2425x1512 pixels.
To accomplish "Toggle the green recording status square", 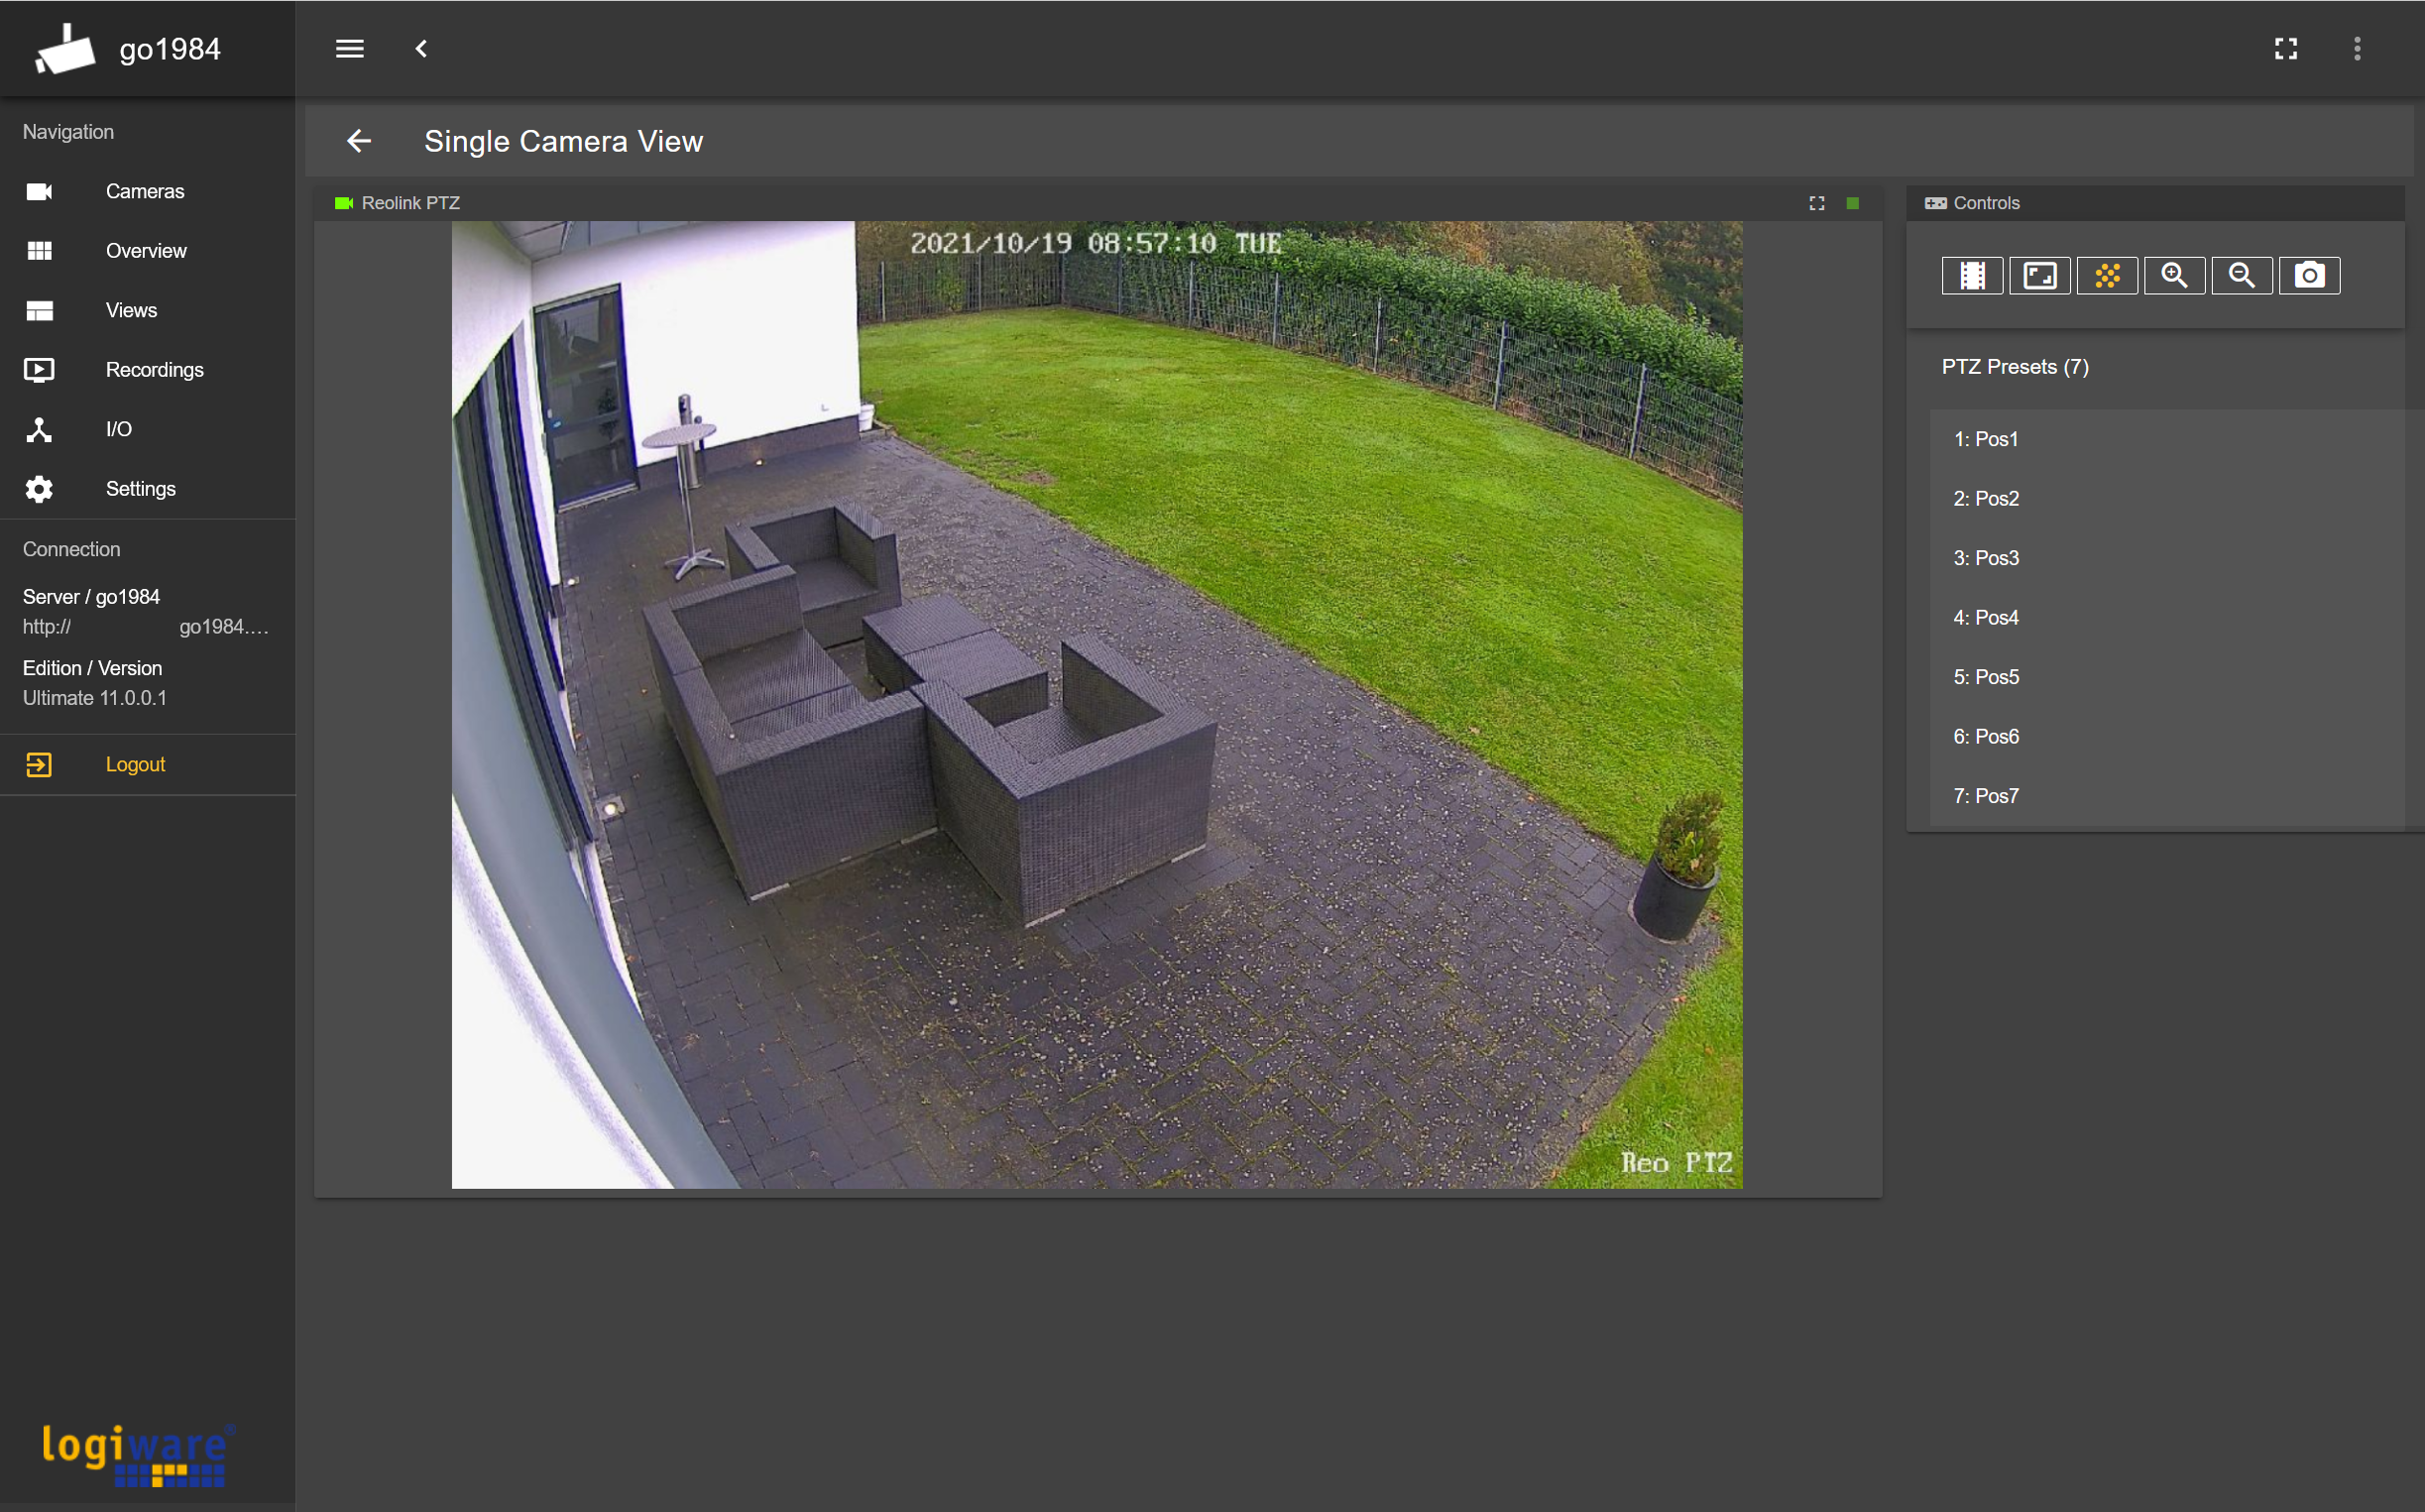I will (1853, 203).
